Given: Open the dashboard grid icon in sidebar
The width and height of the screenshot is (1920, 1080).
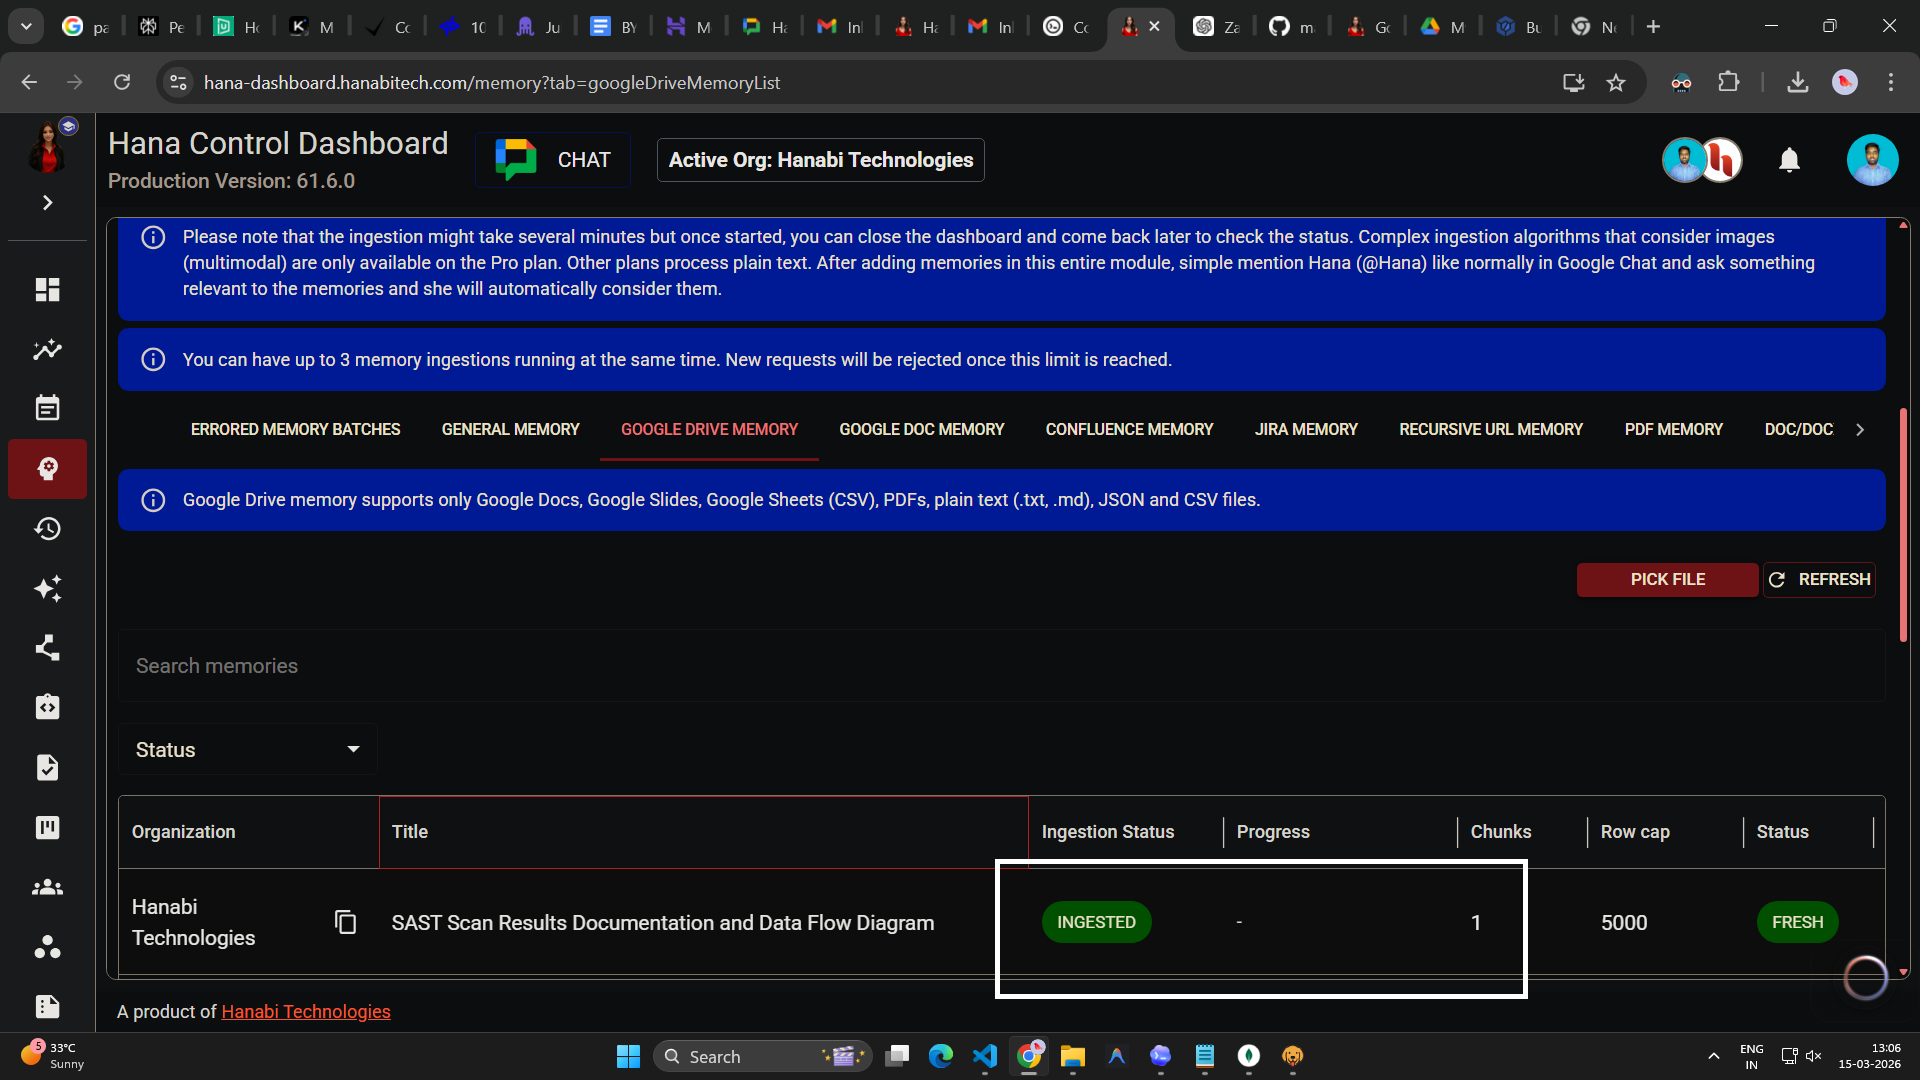Looking at the screenshot, I should point(47,290).
